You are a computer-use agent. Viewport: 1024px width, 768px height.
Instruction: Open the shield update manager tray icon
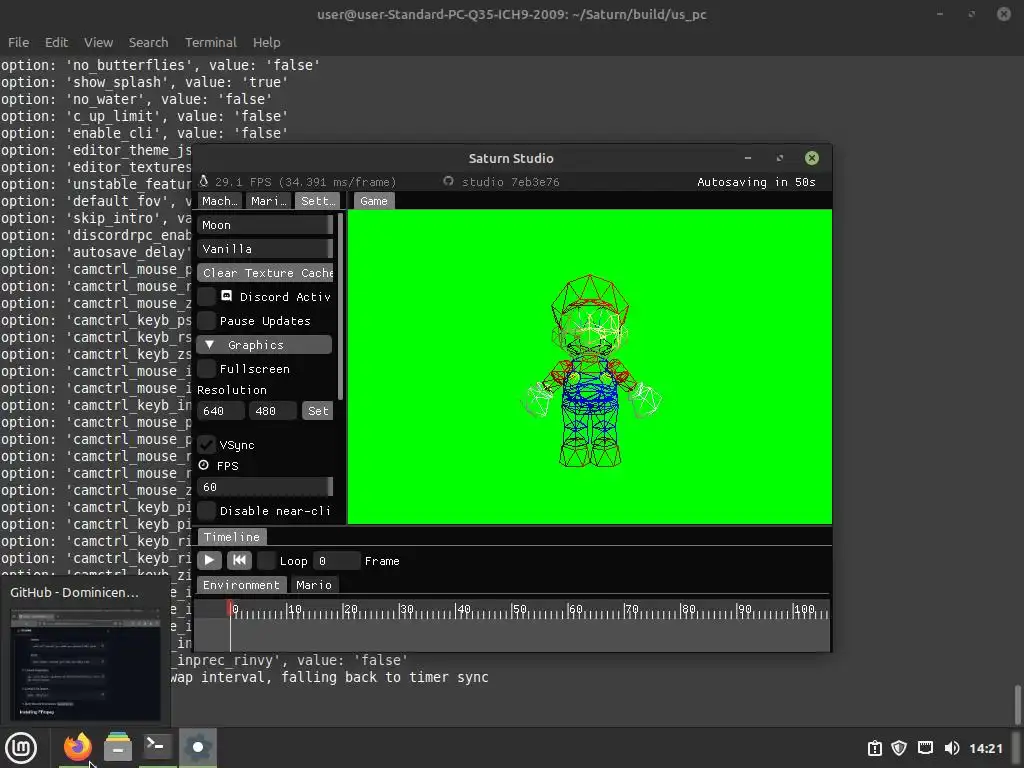click(899, 748)
